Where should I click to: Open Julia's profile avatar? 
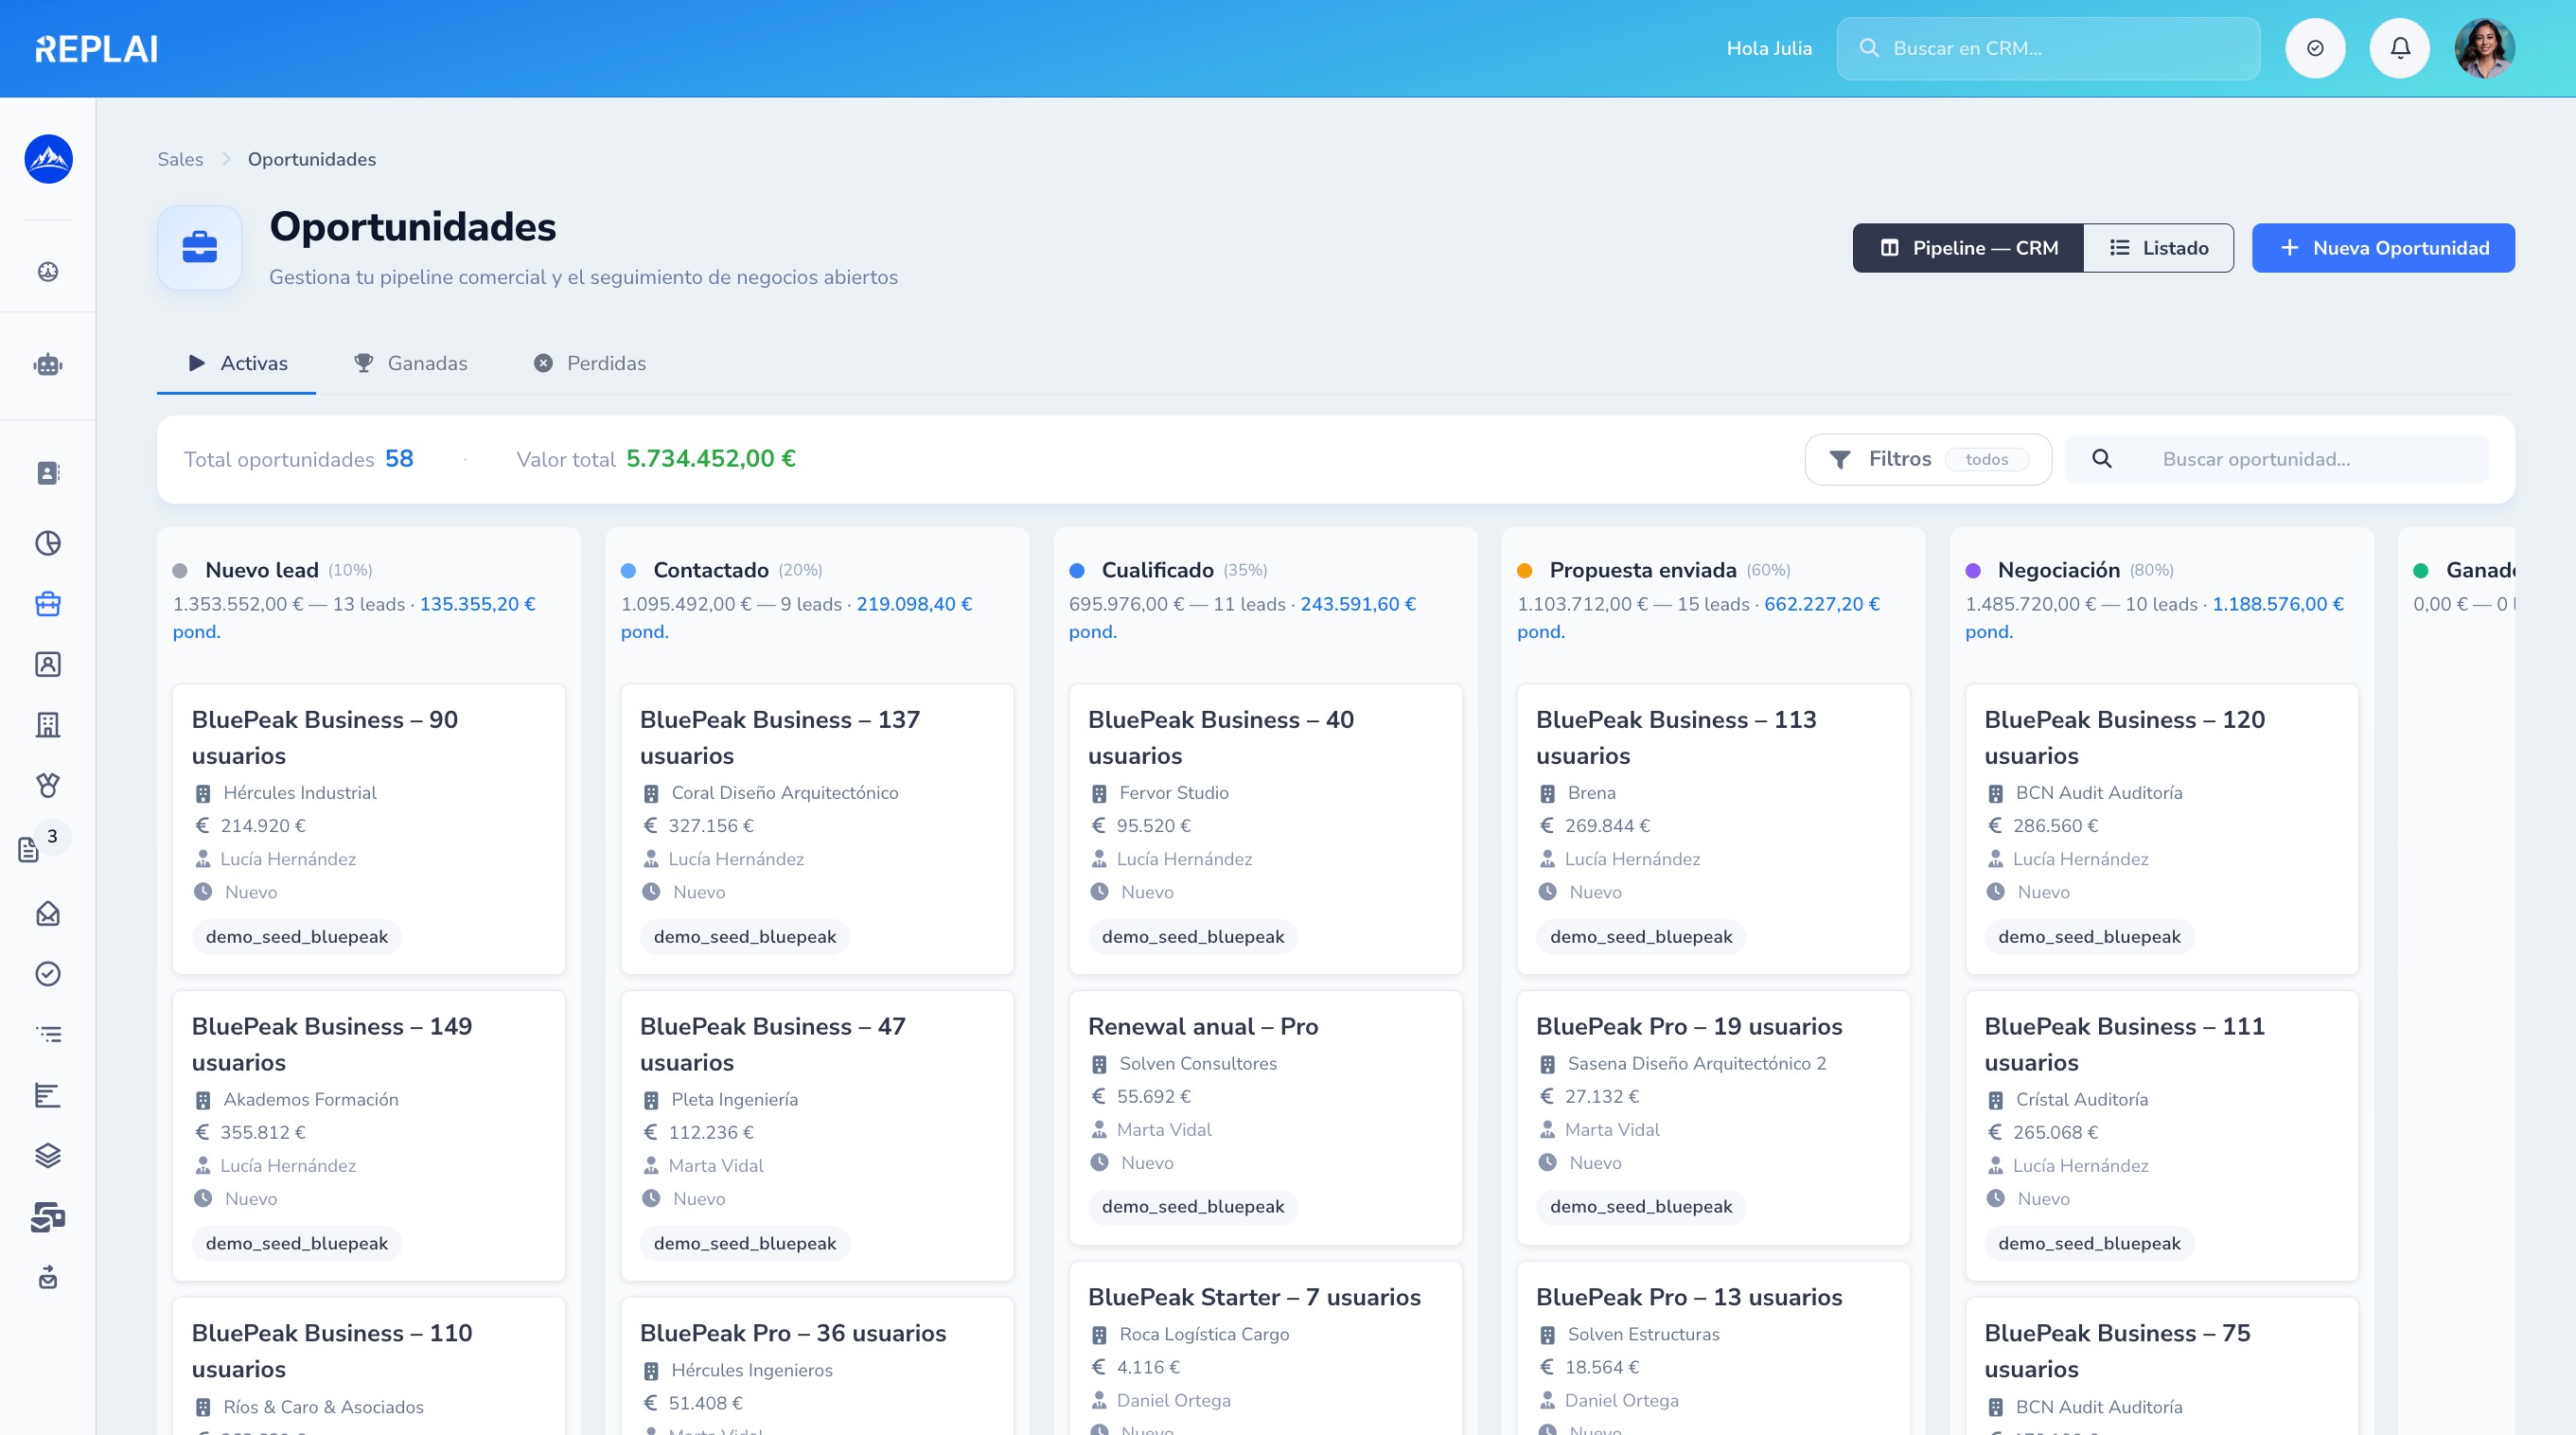coord(2484,48)
